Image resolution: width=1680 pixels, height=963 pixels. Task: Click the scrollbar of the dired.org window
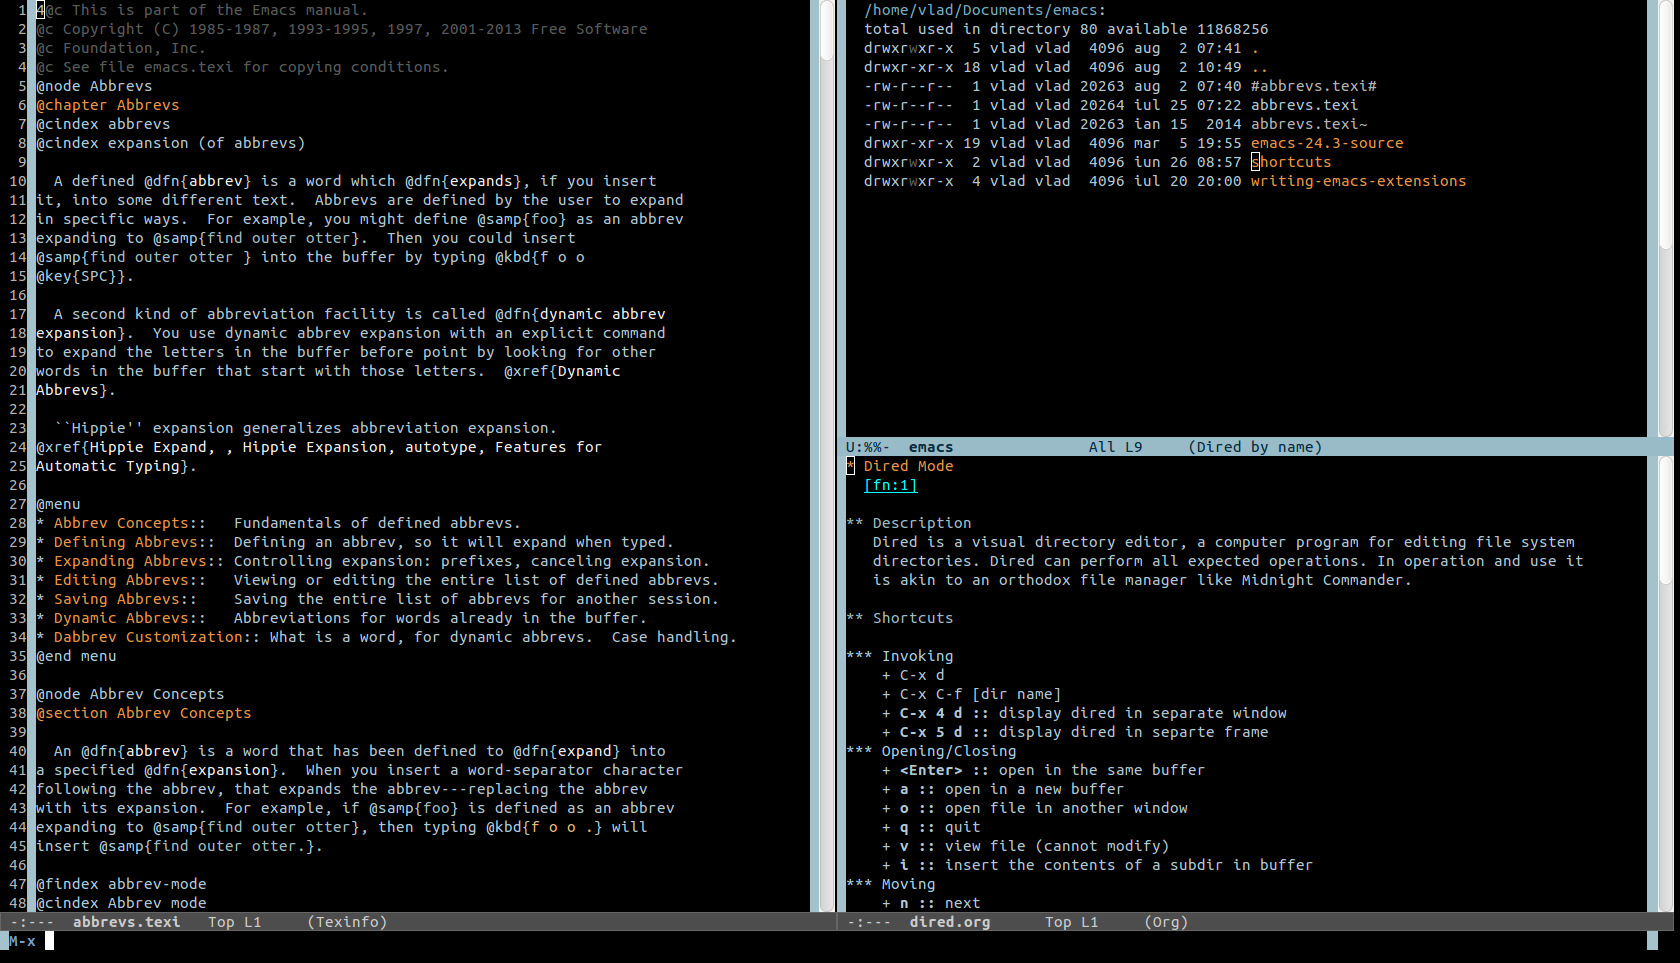coord(1665,684)
